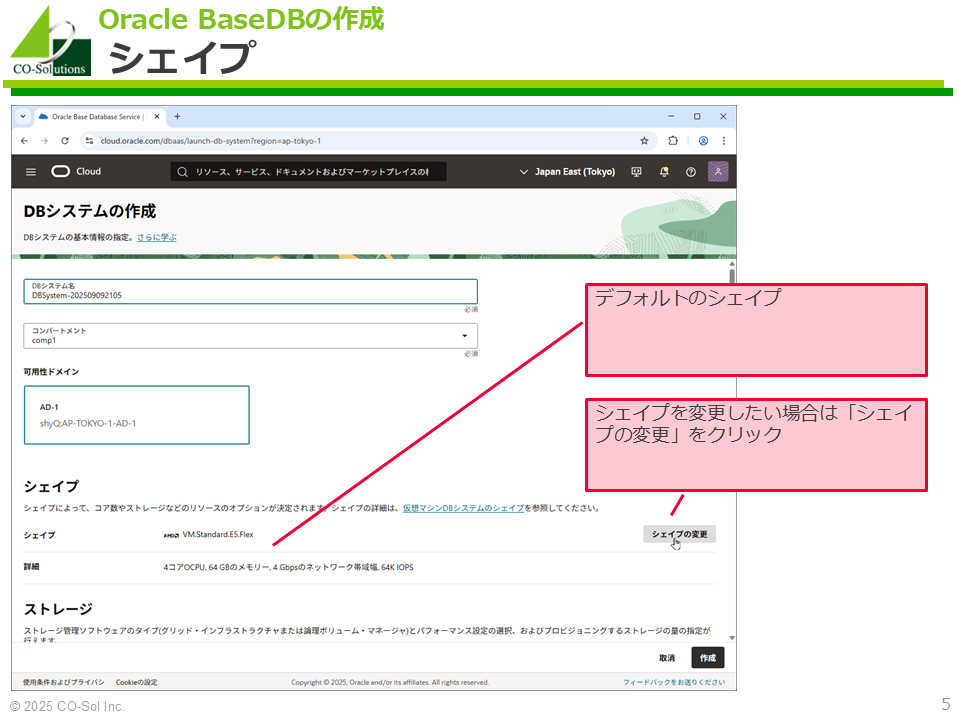
Task: Reload the page with refresh icon
Action: pos(65,141)
